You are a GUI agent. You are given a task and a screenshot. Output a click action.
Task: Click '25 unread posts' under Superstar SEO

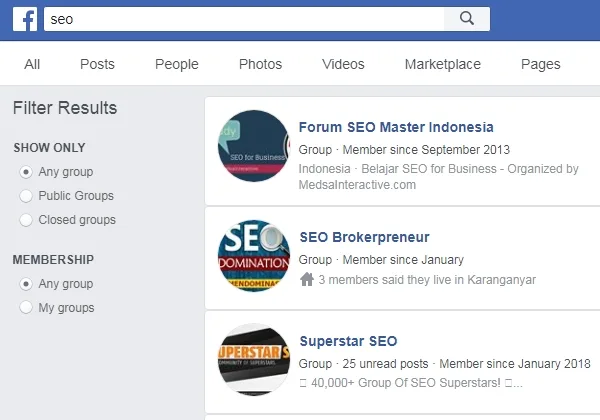385,363
